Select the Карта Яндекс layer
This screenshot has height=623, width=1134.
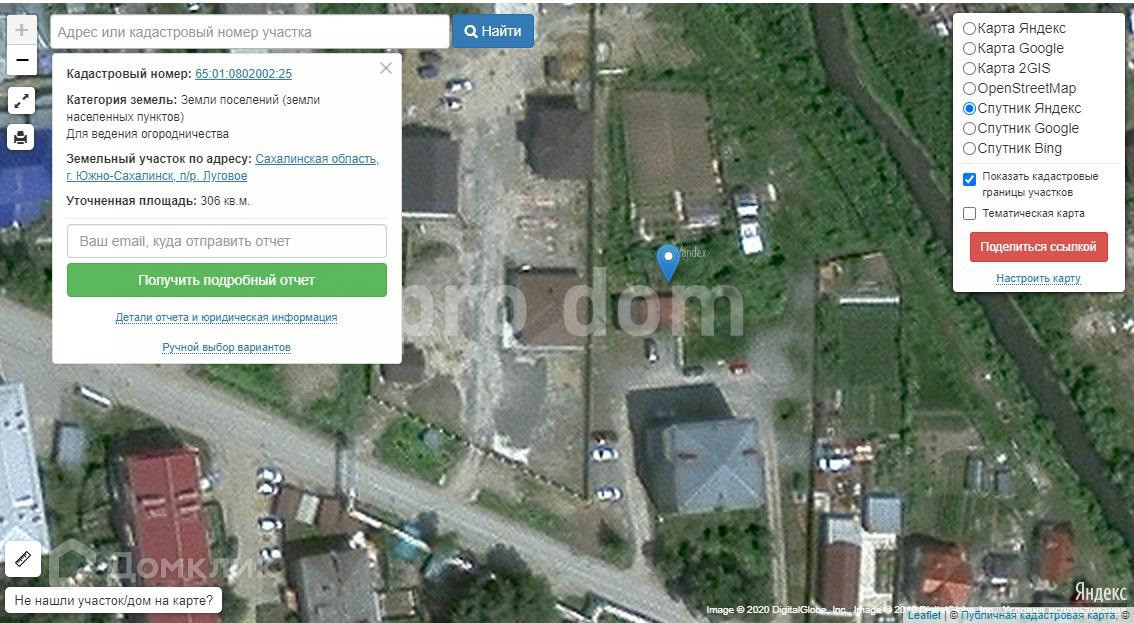969,29
